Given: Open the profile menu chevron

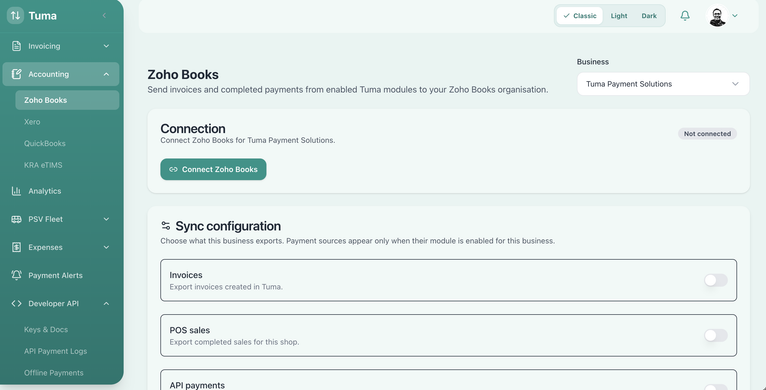Looking at the screenshot, I should [735, 16].
